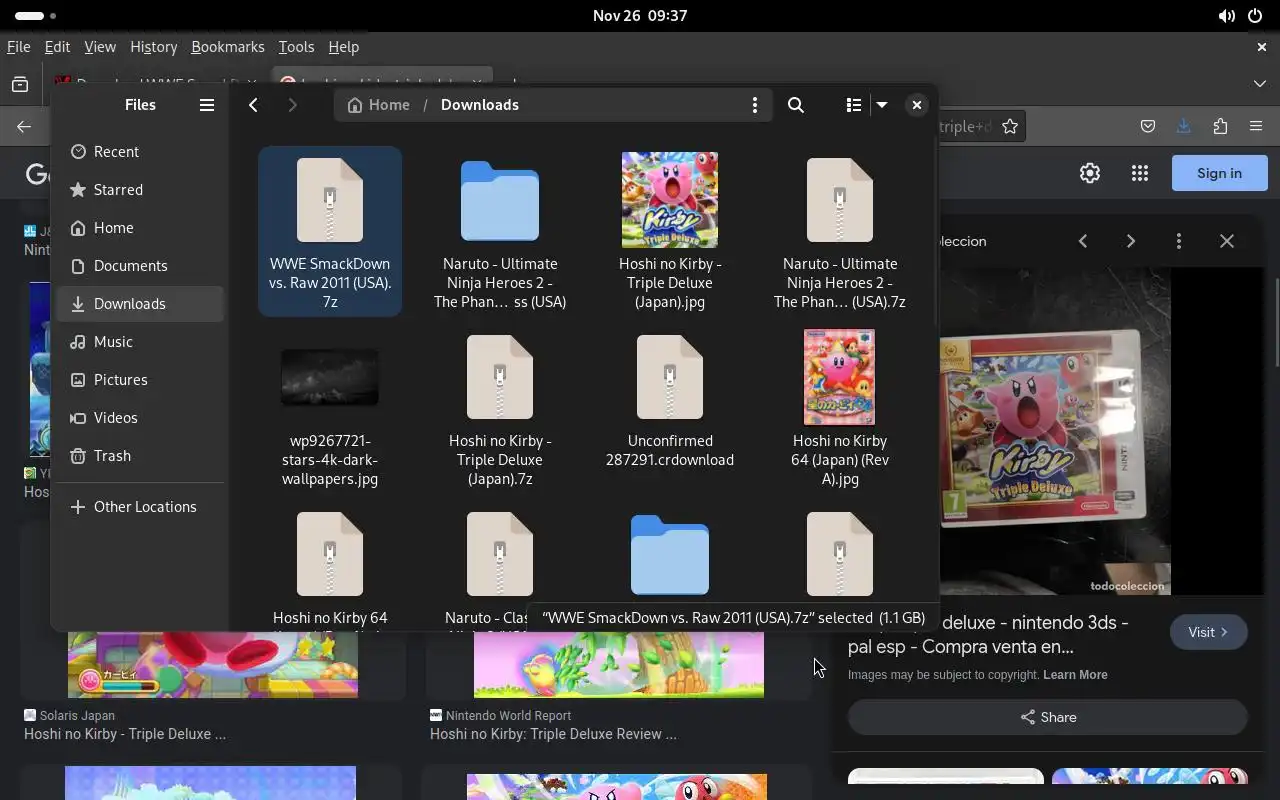Go back in Files navigation
Image resolution: width=1280 pixels, height=800 pixels.
pos(254,105)
